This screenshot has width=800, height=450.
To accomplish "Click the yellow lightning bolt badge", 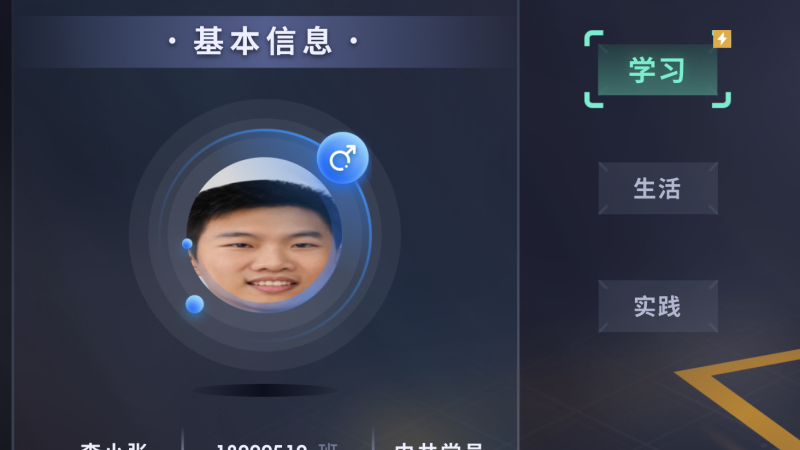I will [721, 39].
